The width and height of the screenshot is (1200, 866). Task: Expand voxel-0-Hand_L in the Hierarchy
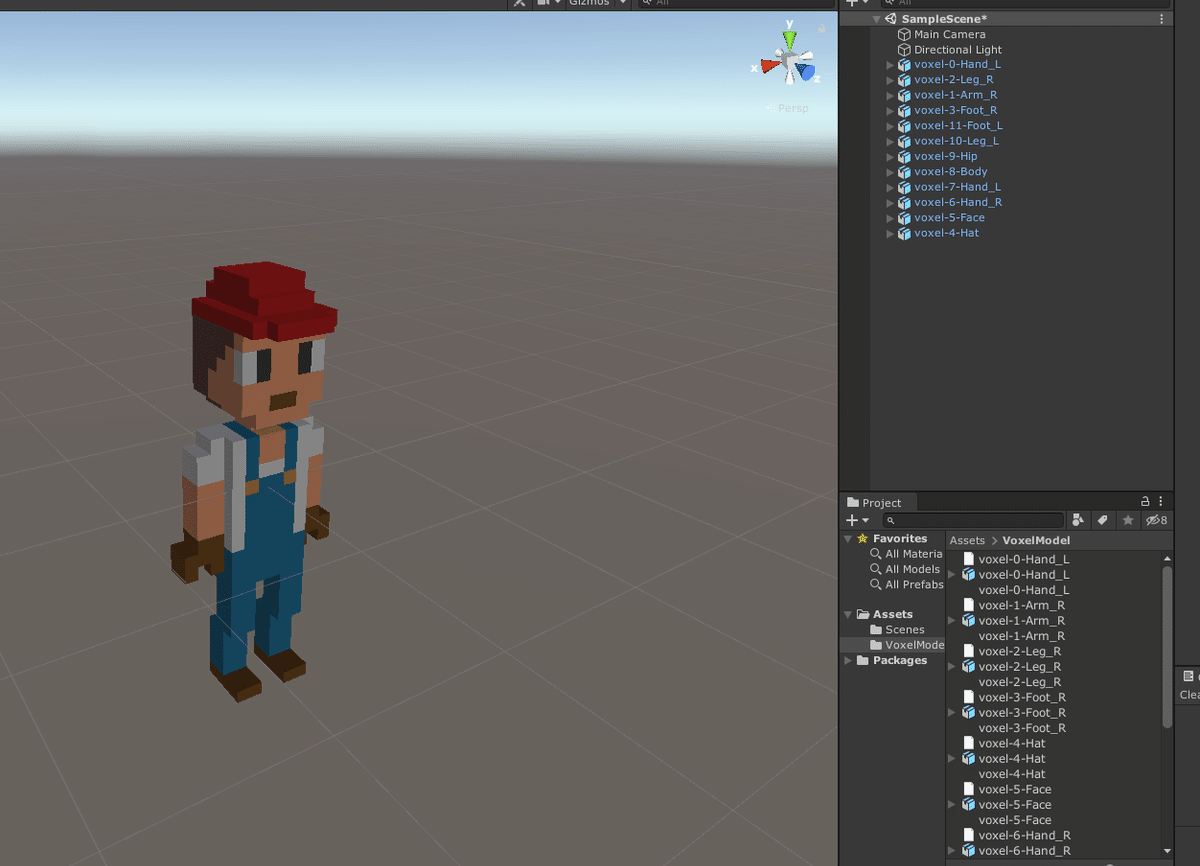point(890,65)
